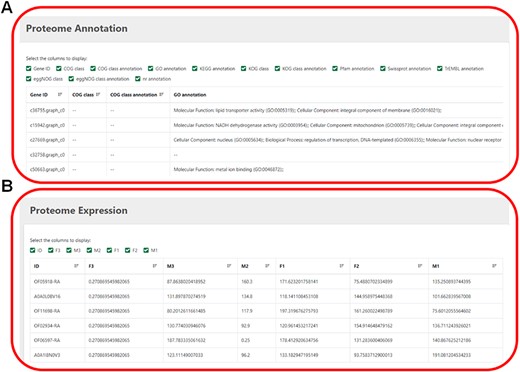Click the lipid transporter activity GO annotation
This screenshot has width=520, height=372.
coord(234,110)
